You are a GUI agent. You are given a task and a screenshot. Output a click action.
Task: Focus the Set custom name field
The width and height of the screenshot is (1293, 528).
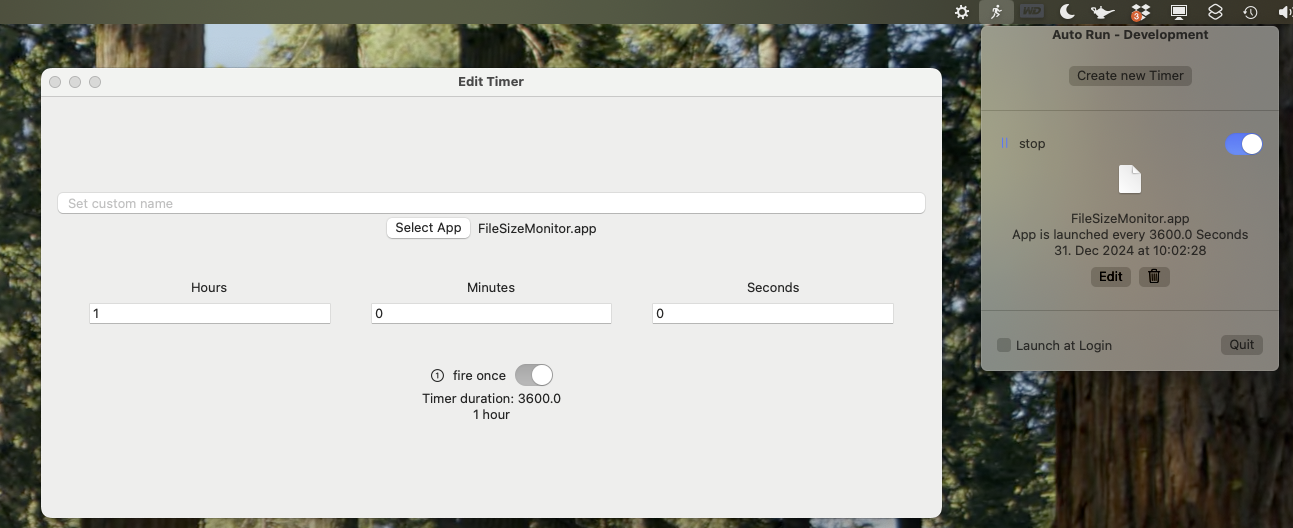(x=491, y=203)
